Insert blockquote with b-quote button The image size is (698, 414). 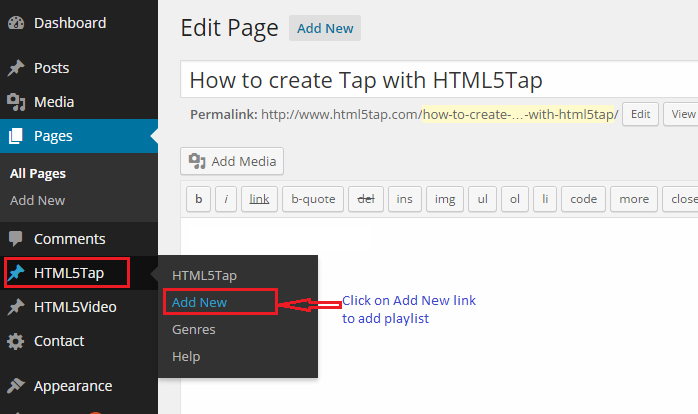click(x=313, y=199)
